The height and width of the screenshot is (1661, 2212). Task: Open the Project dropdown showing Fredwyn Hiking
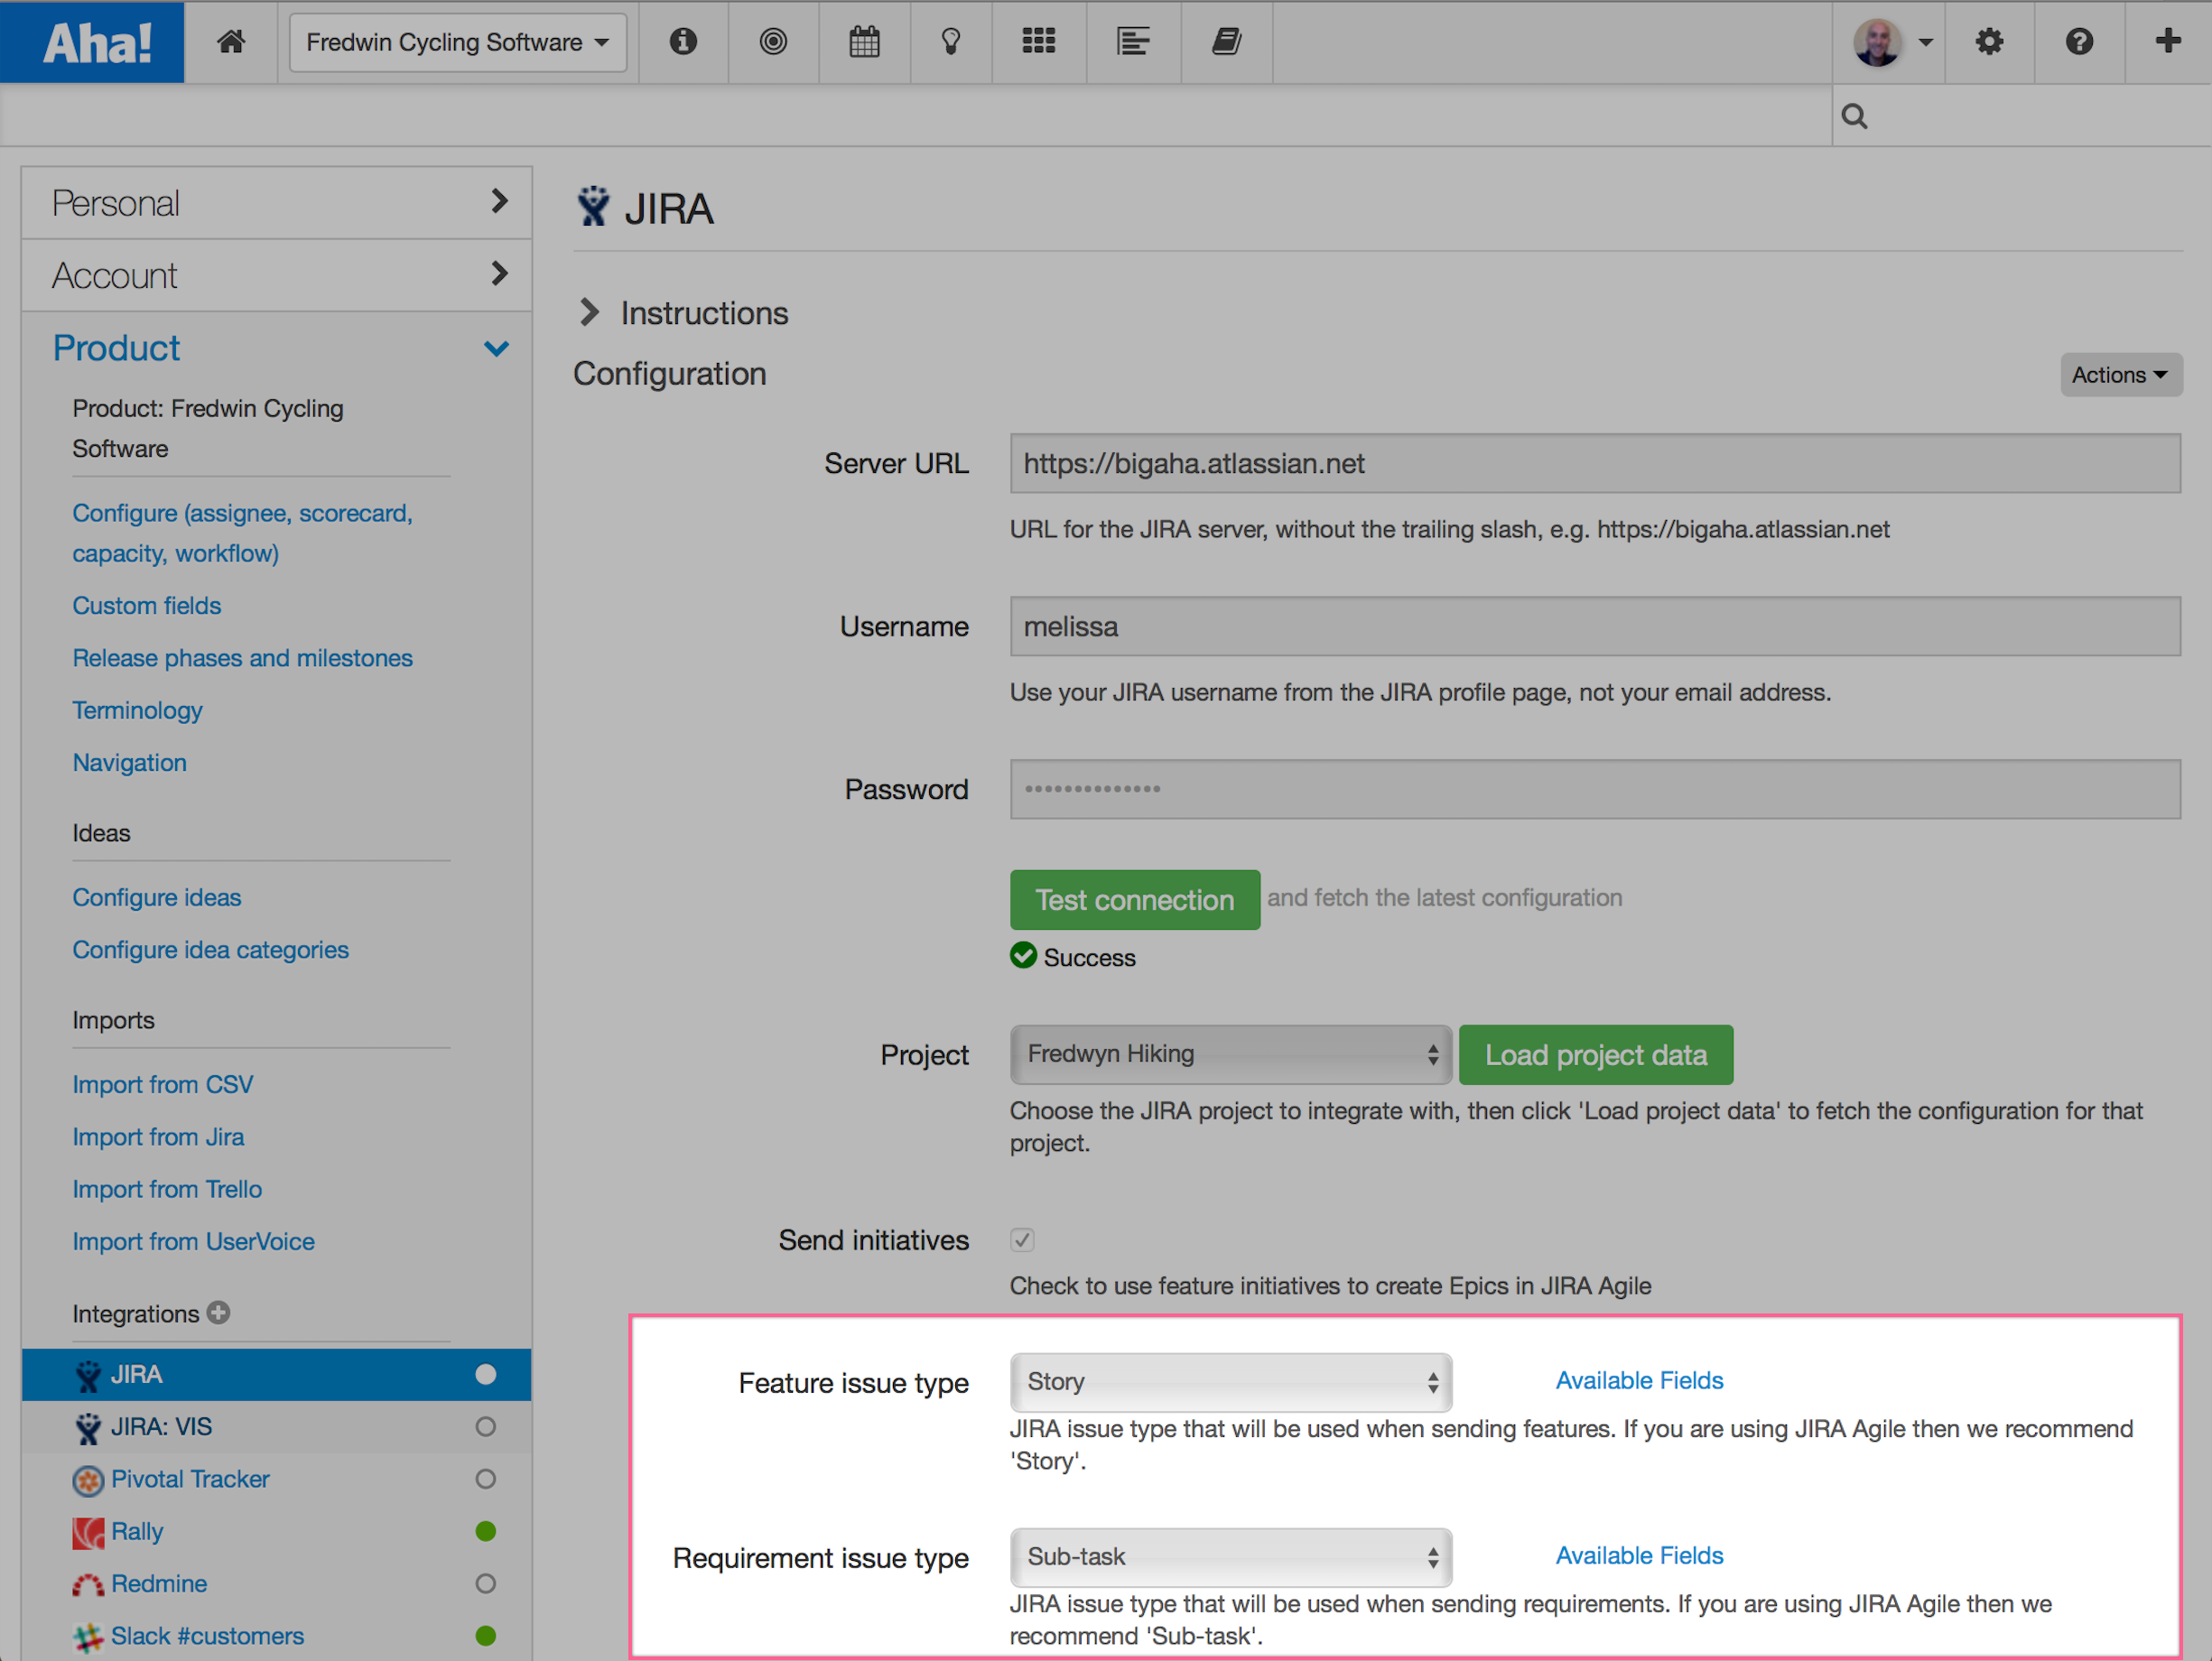(x=1231, y=1054)
